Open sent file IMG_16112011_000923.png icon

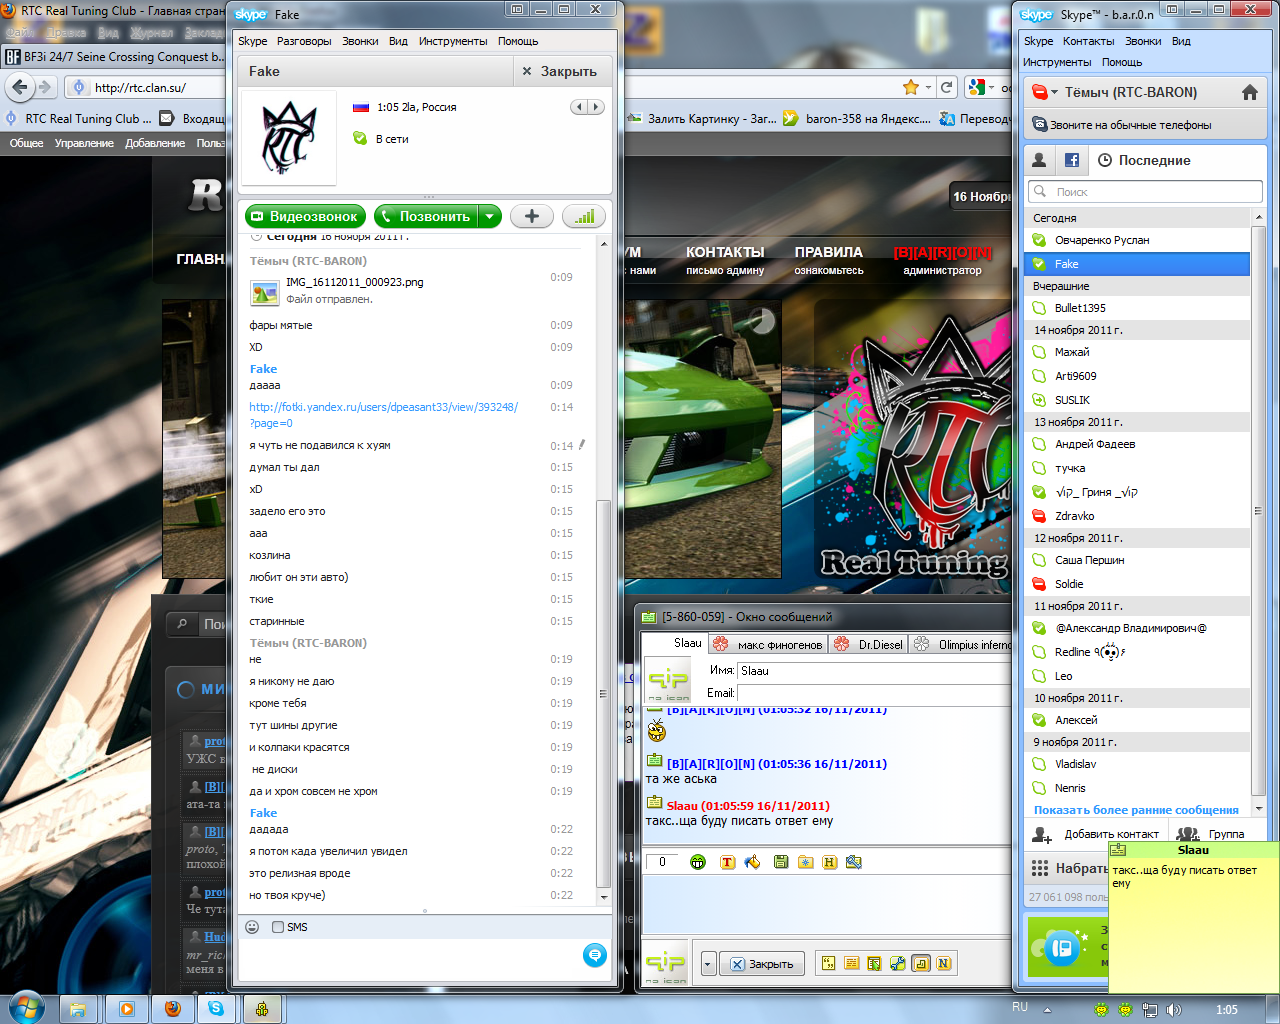point(265,291)
